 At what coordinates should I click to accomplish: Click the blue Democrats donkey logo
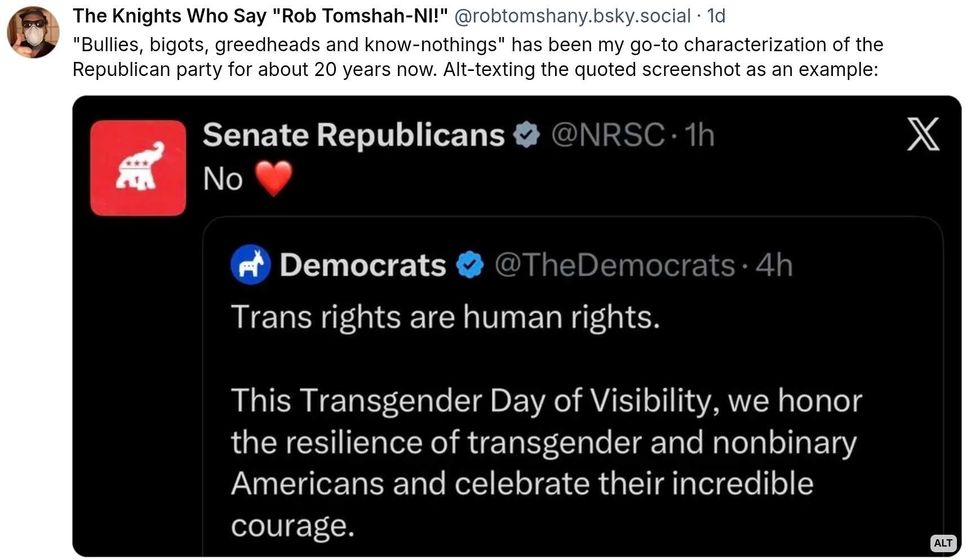250,265
